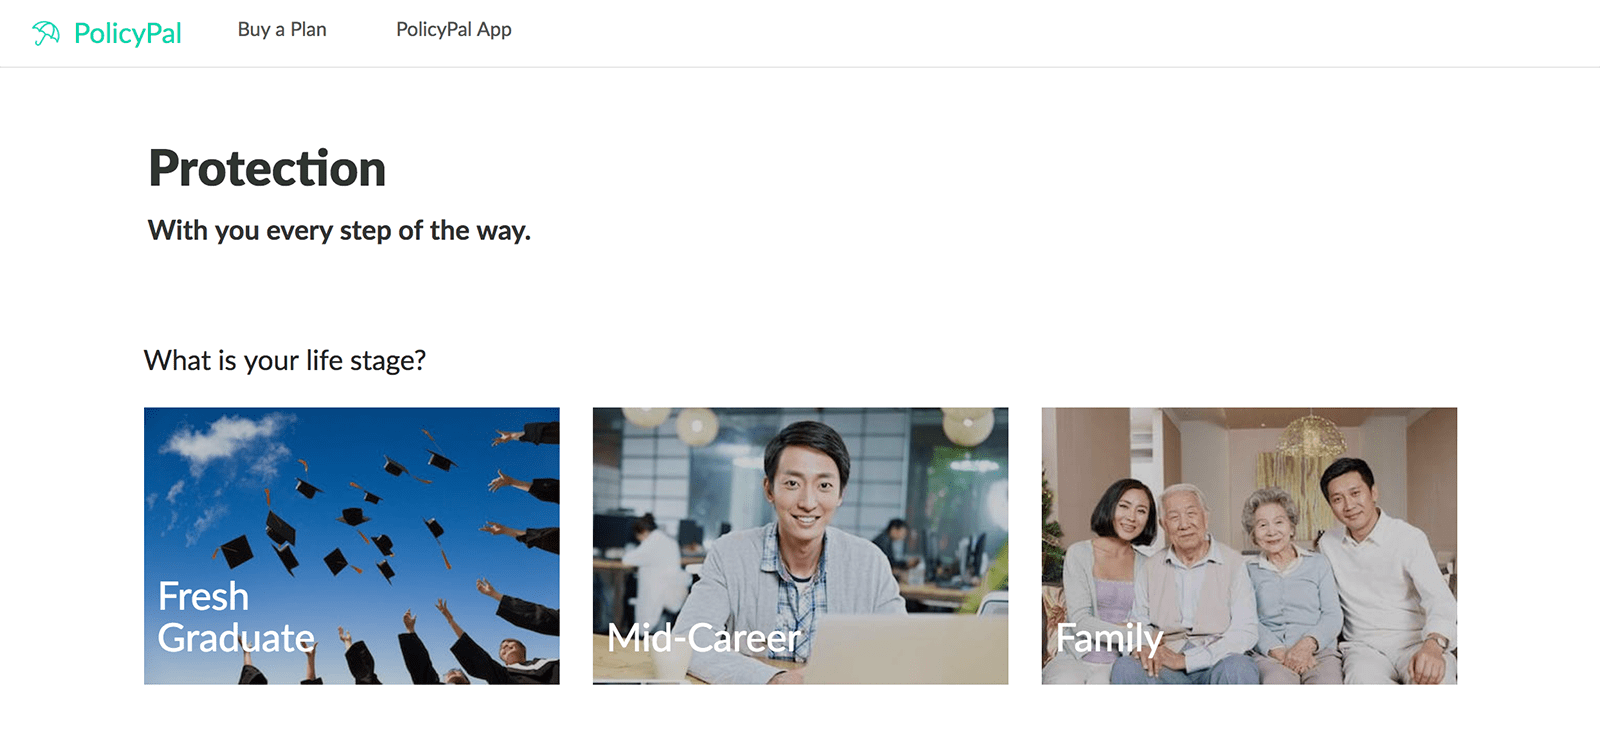Click 'With you every step of the way.' text
1600x729 pixels.
pyautogui.click(x=339, y=231)
